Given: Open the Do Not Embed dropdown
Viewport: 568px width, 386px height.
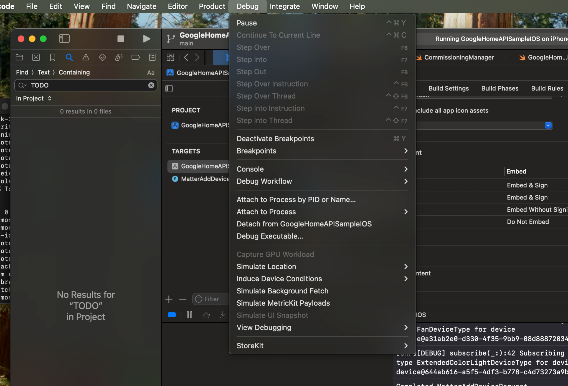Looking at the screenshot, I should coord(528,222).
